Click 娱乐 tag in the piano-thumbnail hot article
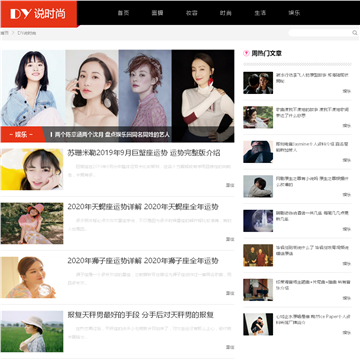 click(347, 298)
